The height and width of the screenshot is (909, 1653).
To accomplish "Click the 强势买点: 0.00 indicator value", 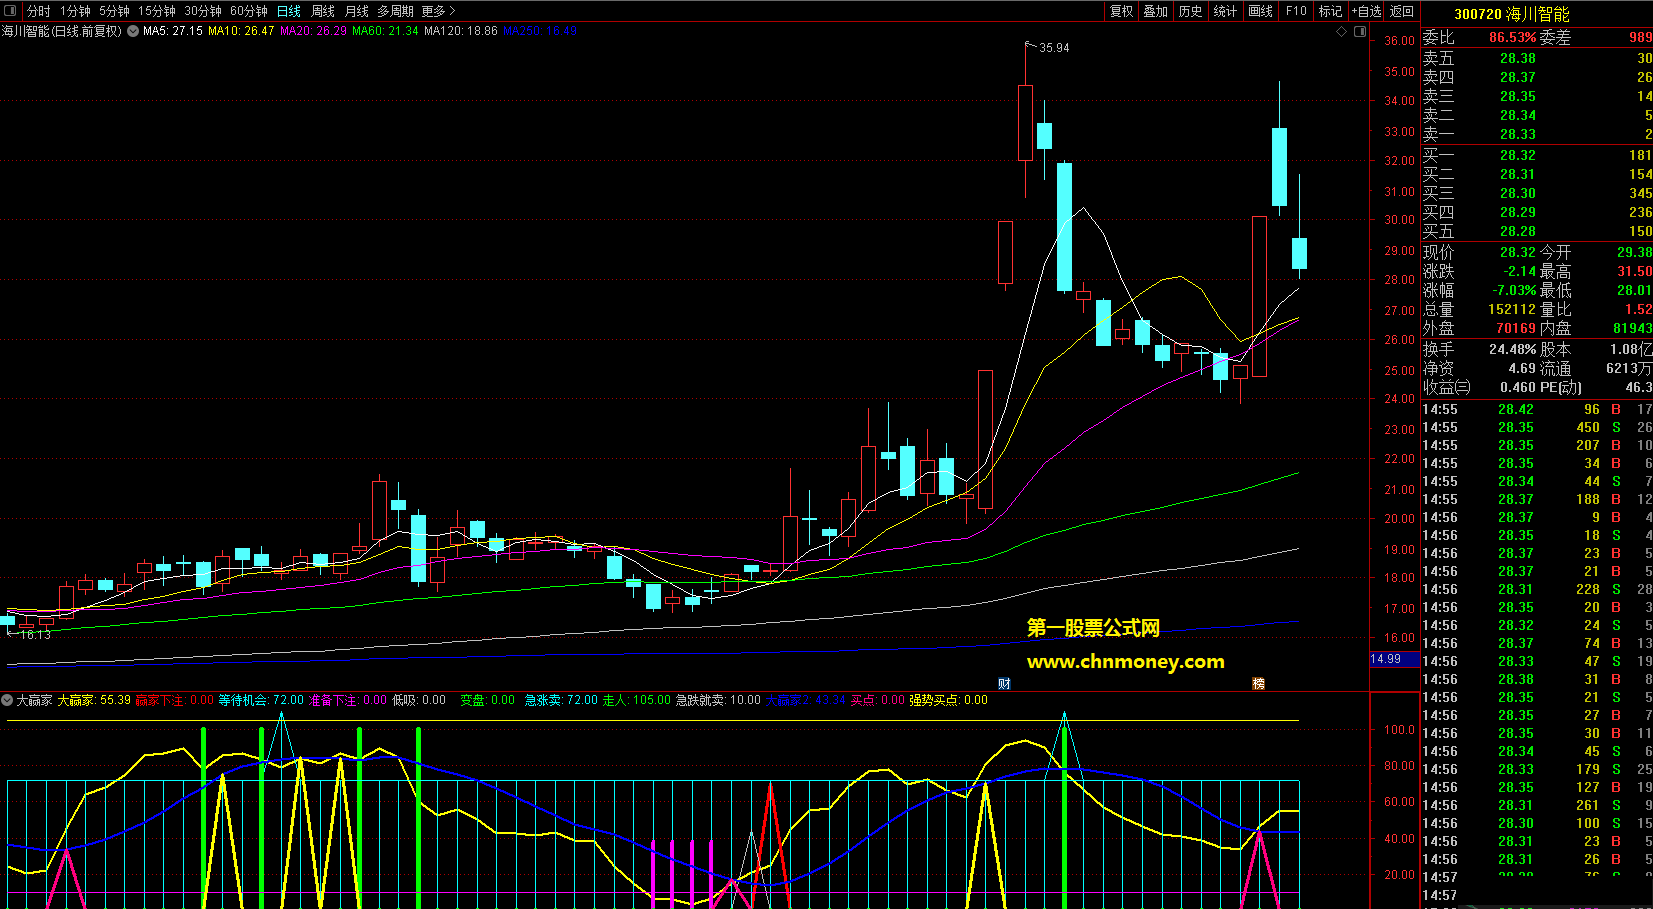I will tap(948, 700).
